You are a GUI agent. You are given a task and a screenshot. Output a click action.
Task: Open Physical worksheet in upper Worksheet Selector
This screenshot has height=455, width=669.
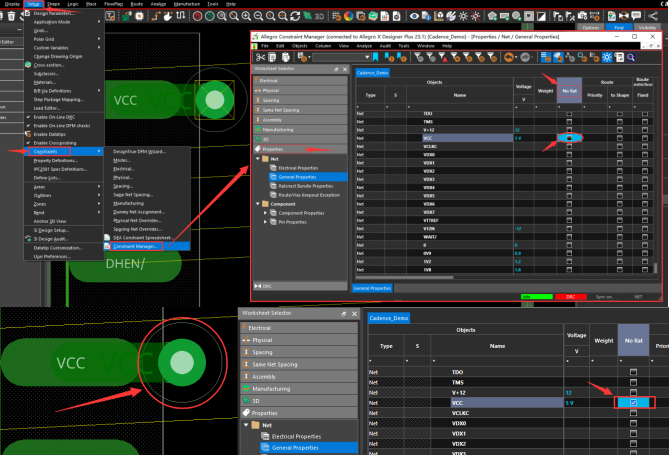coord(300,90)
